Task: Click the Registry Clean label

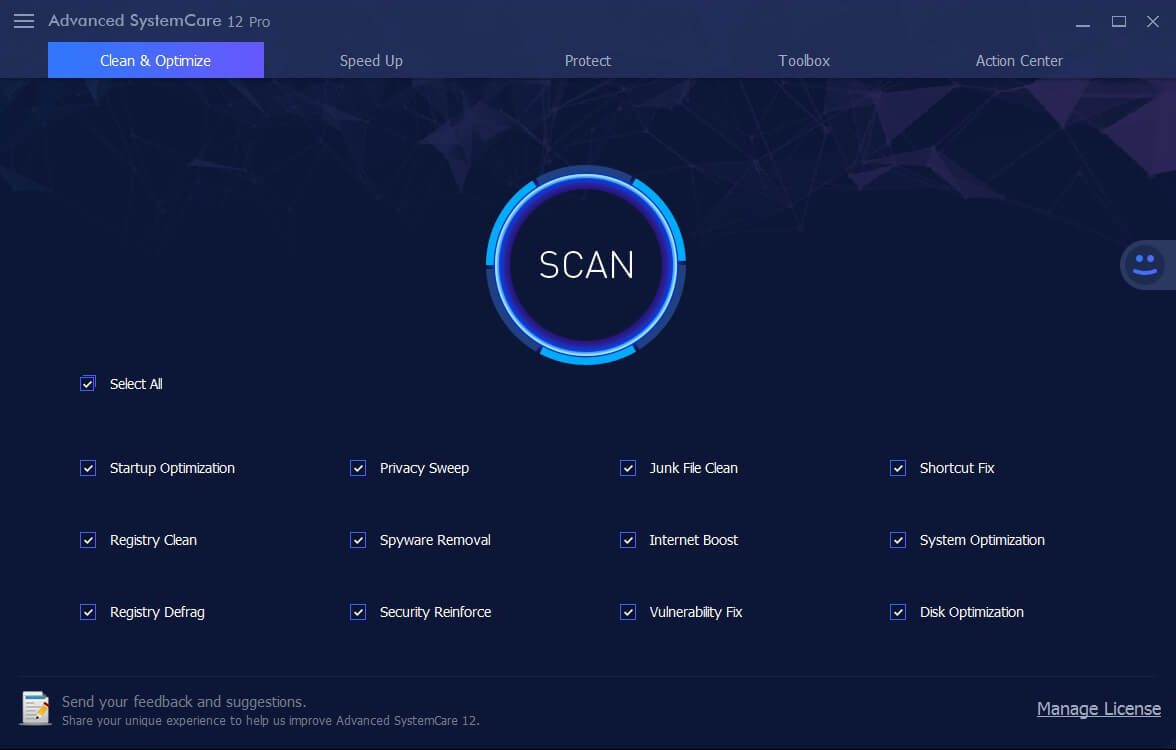Action: tap(154, 540)
